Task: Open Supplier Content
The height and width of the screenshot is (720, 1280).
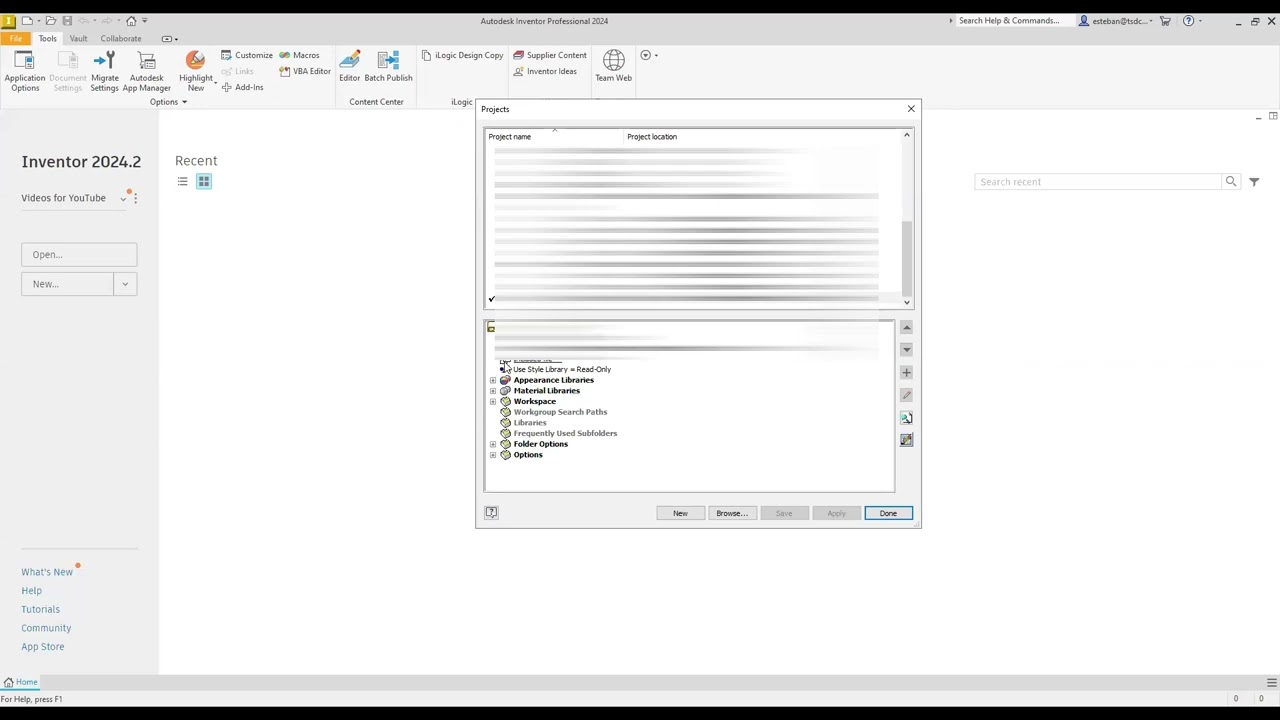Action: [550, 55]
